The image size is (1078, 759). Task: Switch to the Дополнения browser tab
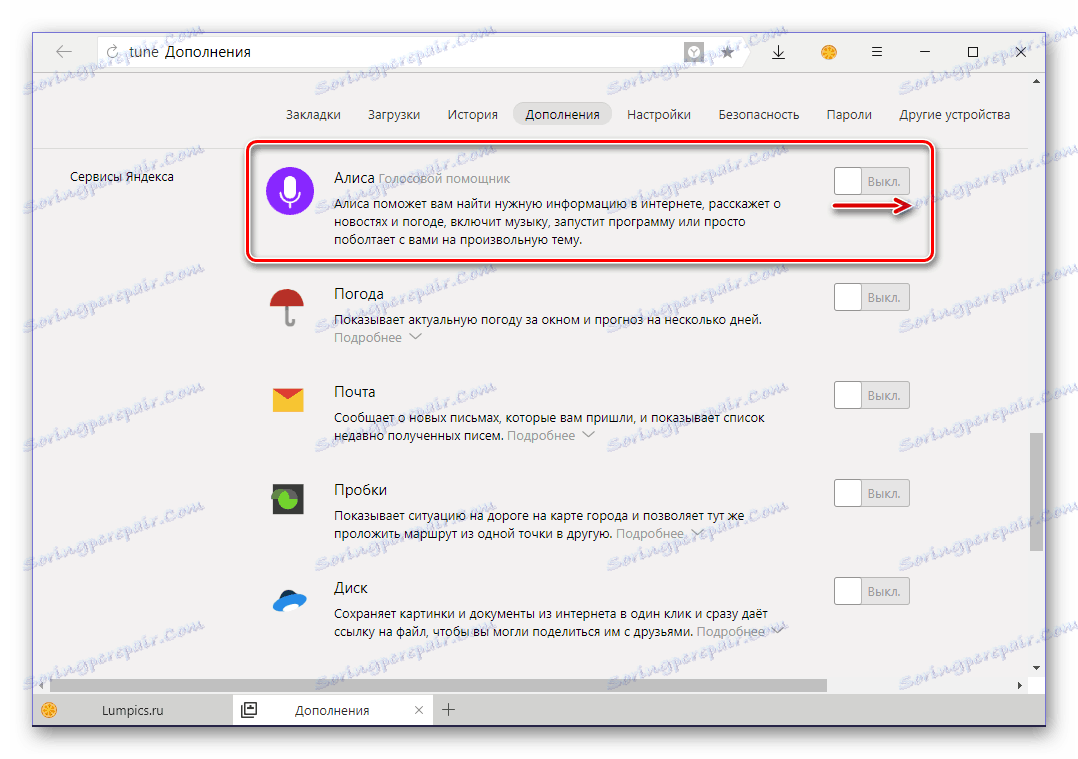point(333,710)
